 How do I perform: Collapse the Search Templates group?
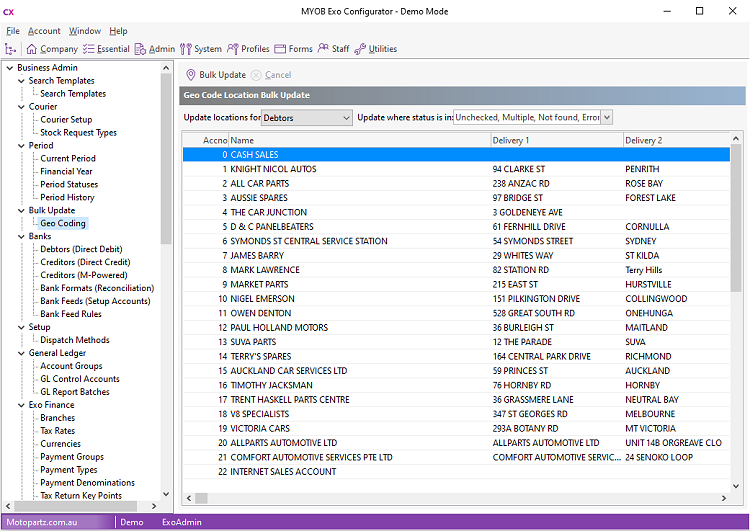[x=21, y=81]
